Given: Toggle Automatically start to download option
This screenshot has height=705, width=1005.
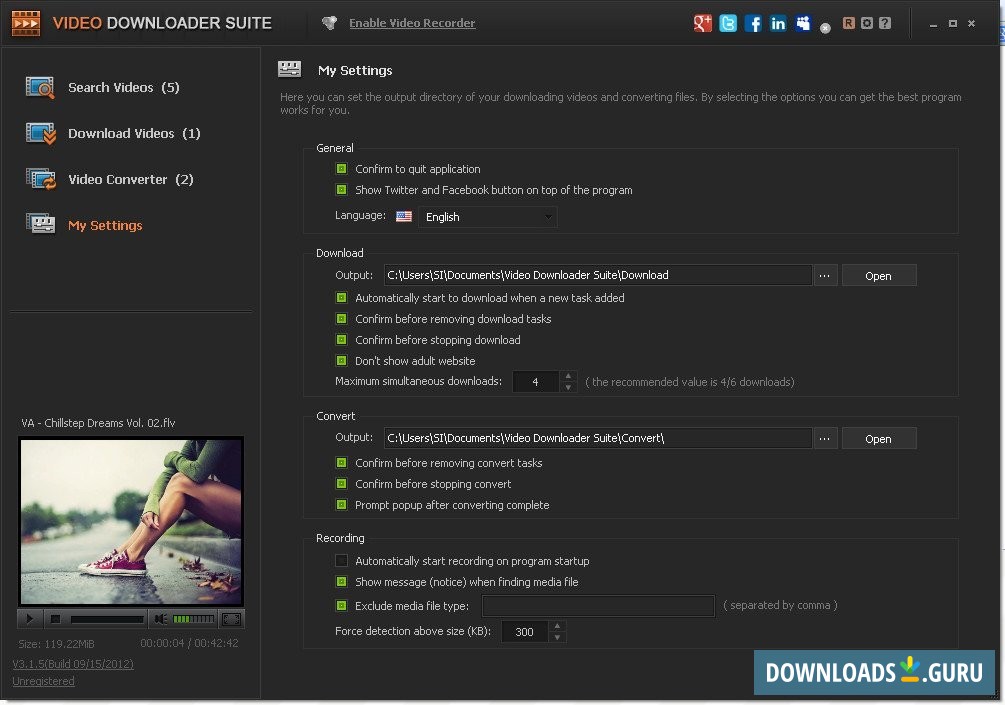Looking at the screenshot, I should [342, 297].
